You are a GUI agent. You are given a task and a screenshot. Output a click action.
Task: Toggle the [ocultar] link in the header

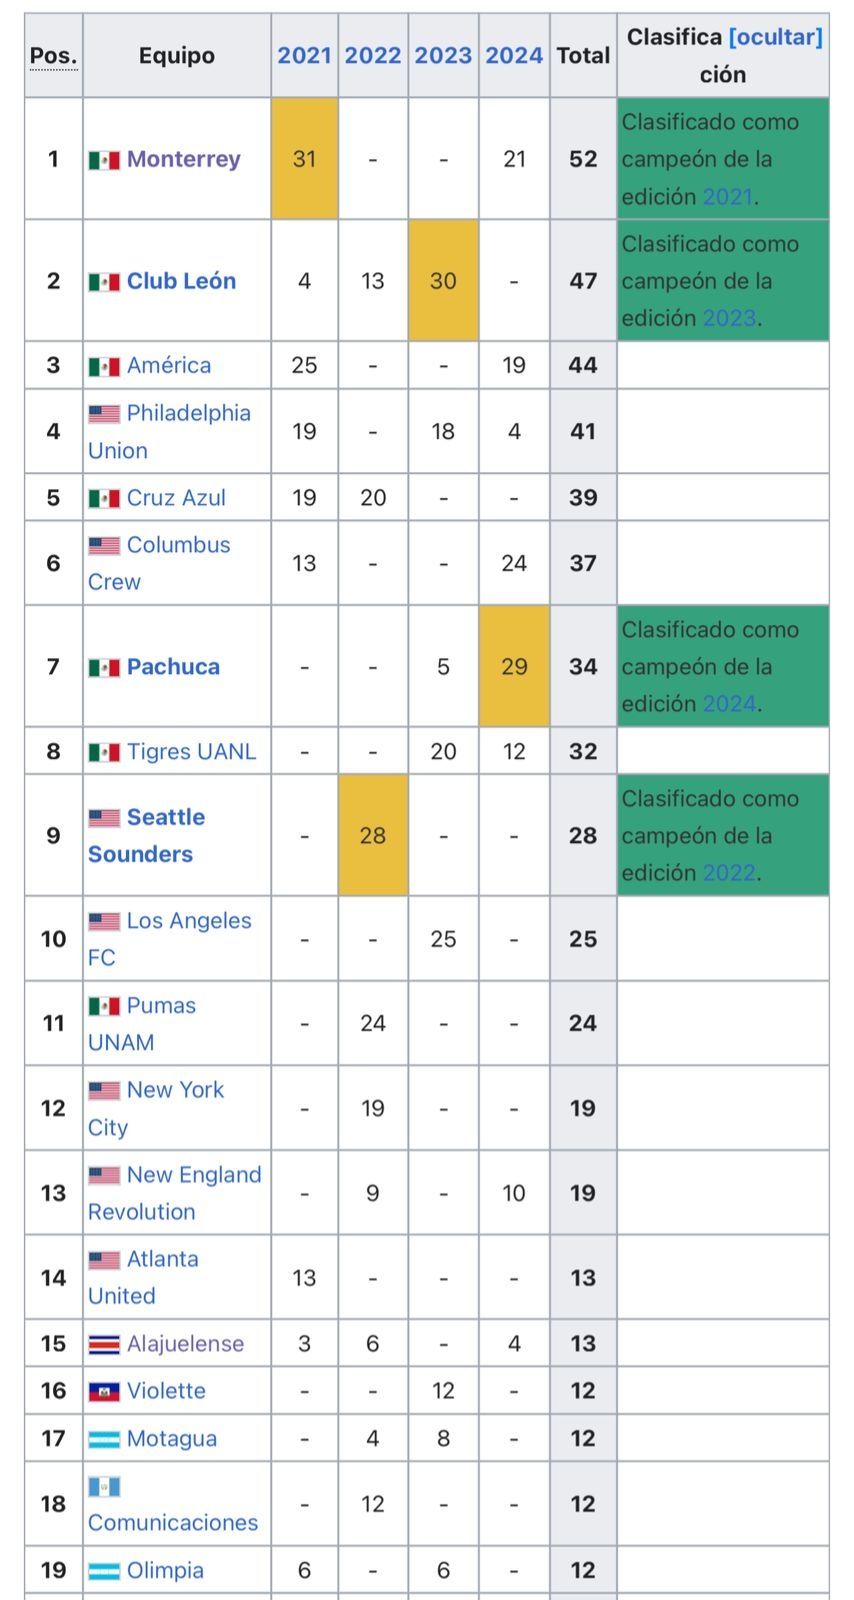[776, 37]
